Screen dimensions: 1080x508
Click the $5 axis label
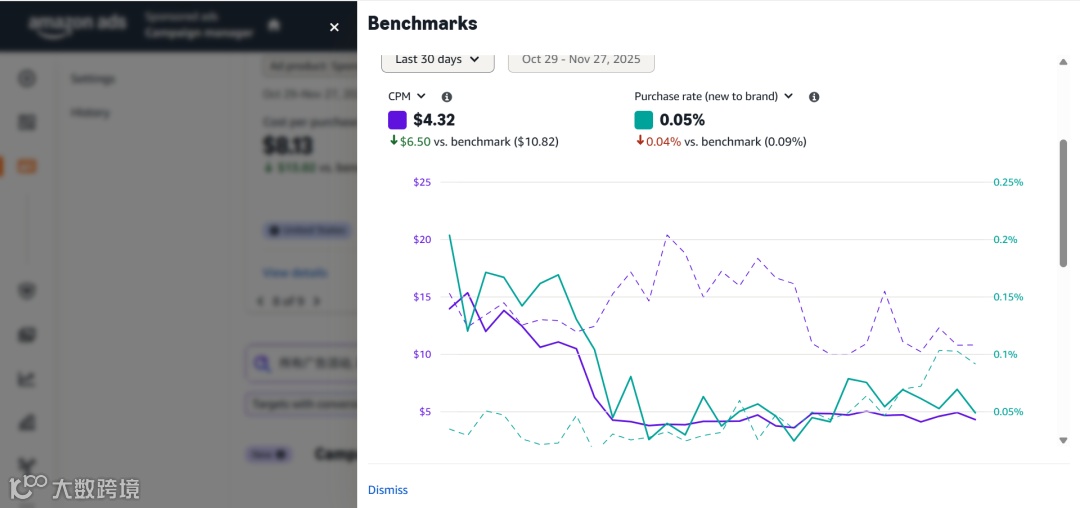point(424,412)
